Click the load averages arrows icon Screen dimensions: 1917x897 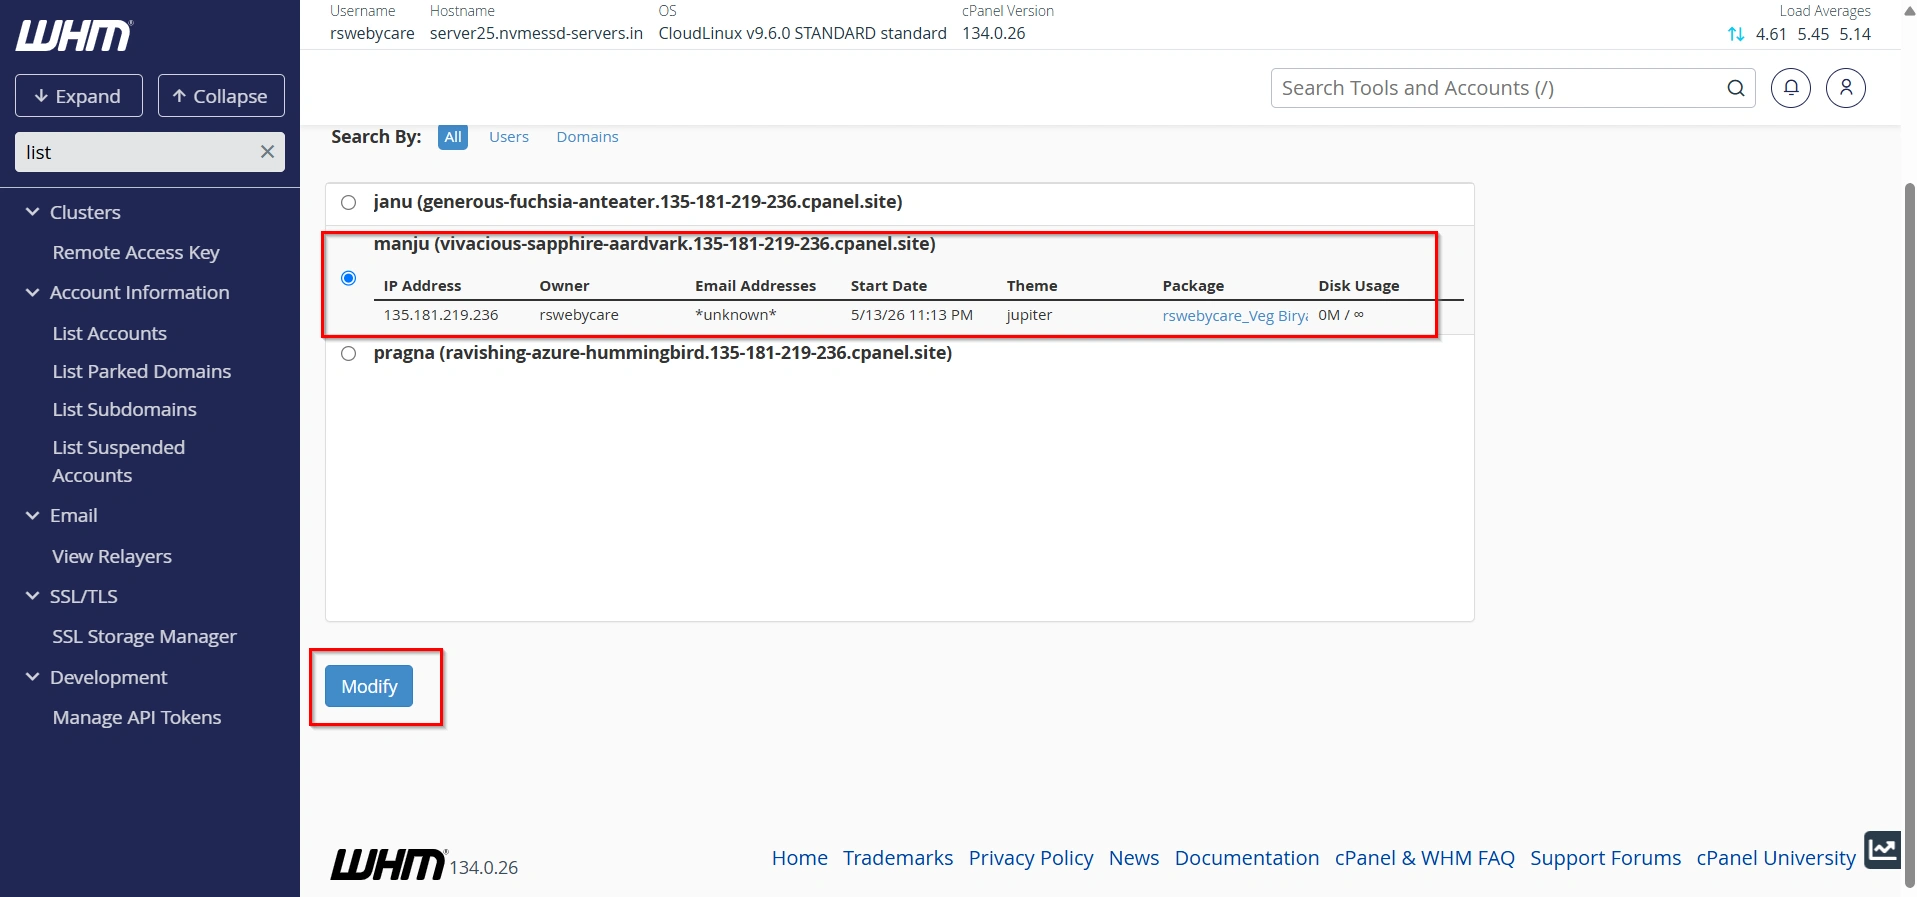[1736, 34]
